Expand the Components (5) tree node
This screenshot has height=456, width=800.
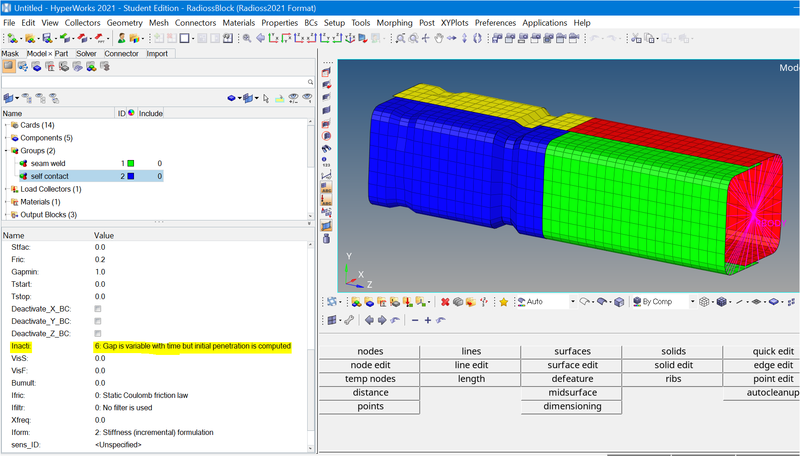(x=7, y=138)
